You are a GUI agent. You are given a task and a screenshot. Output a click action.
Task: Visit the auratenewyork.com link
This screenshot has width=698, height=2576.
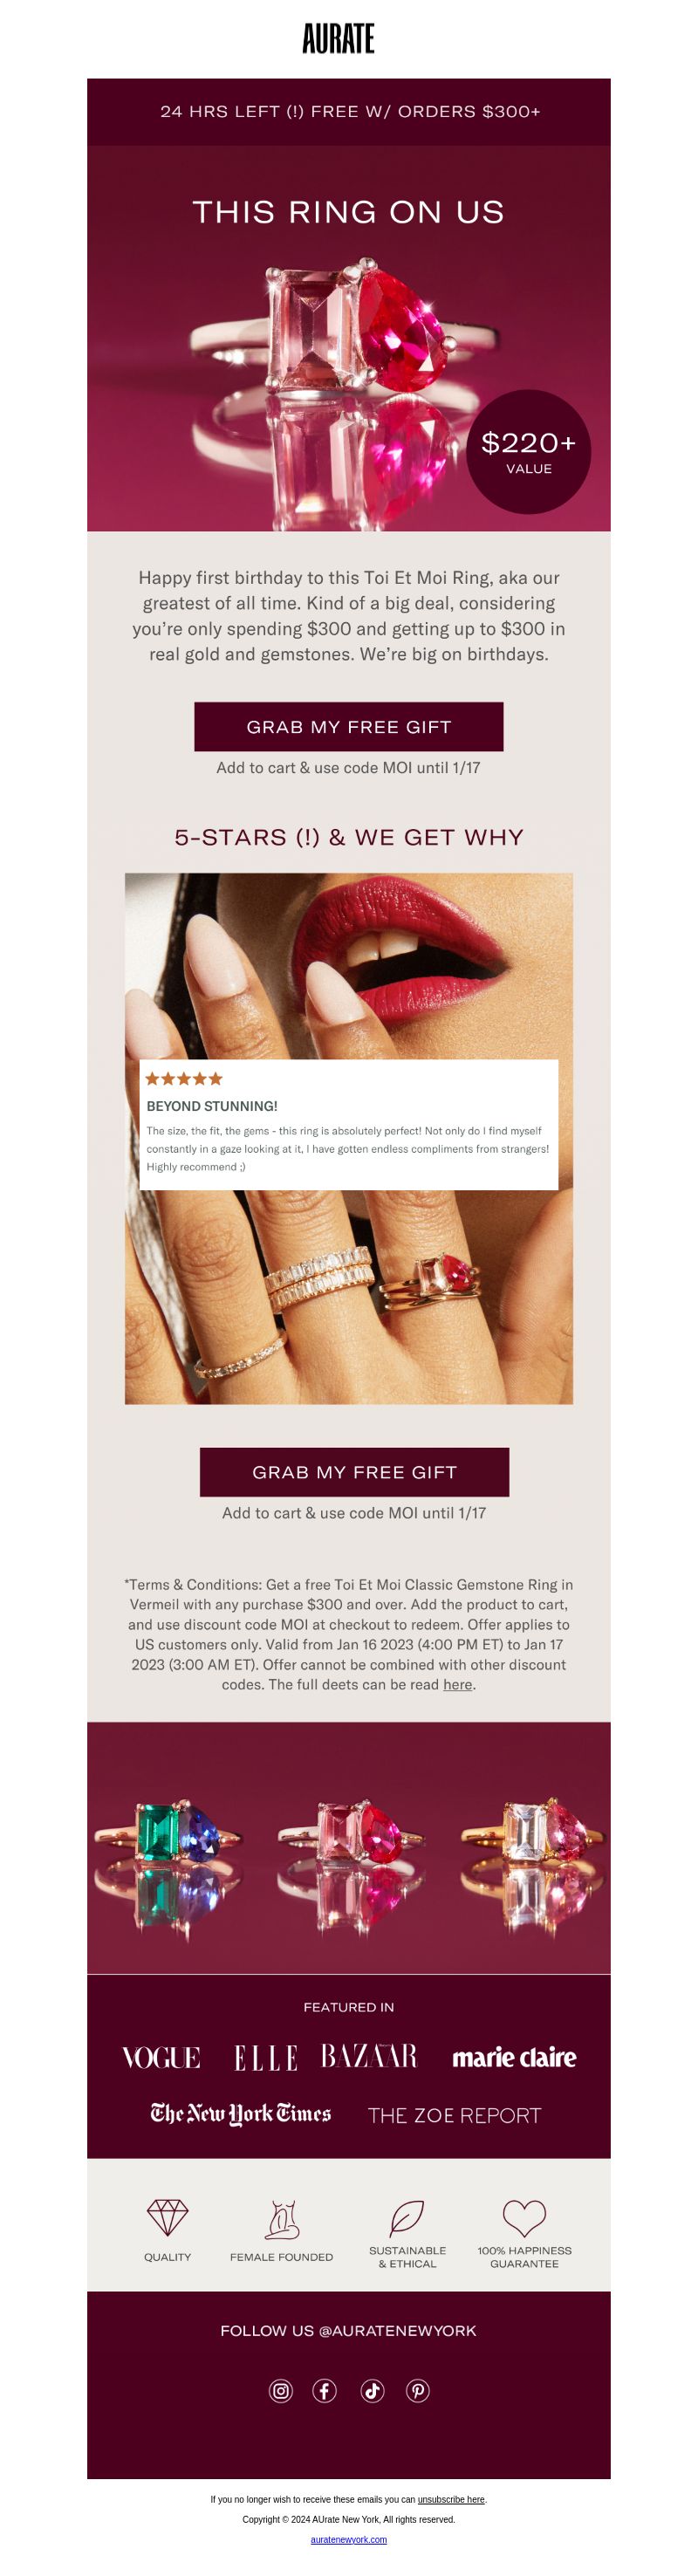(349, 2539)
